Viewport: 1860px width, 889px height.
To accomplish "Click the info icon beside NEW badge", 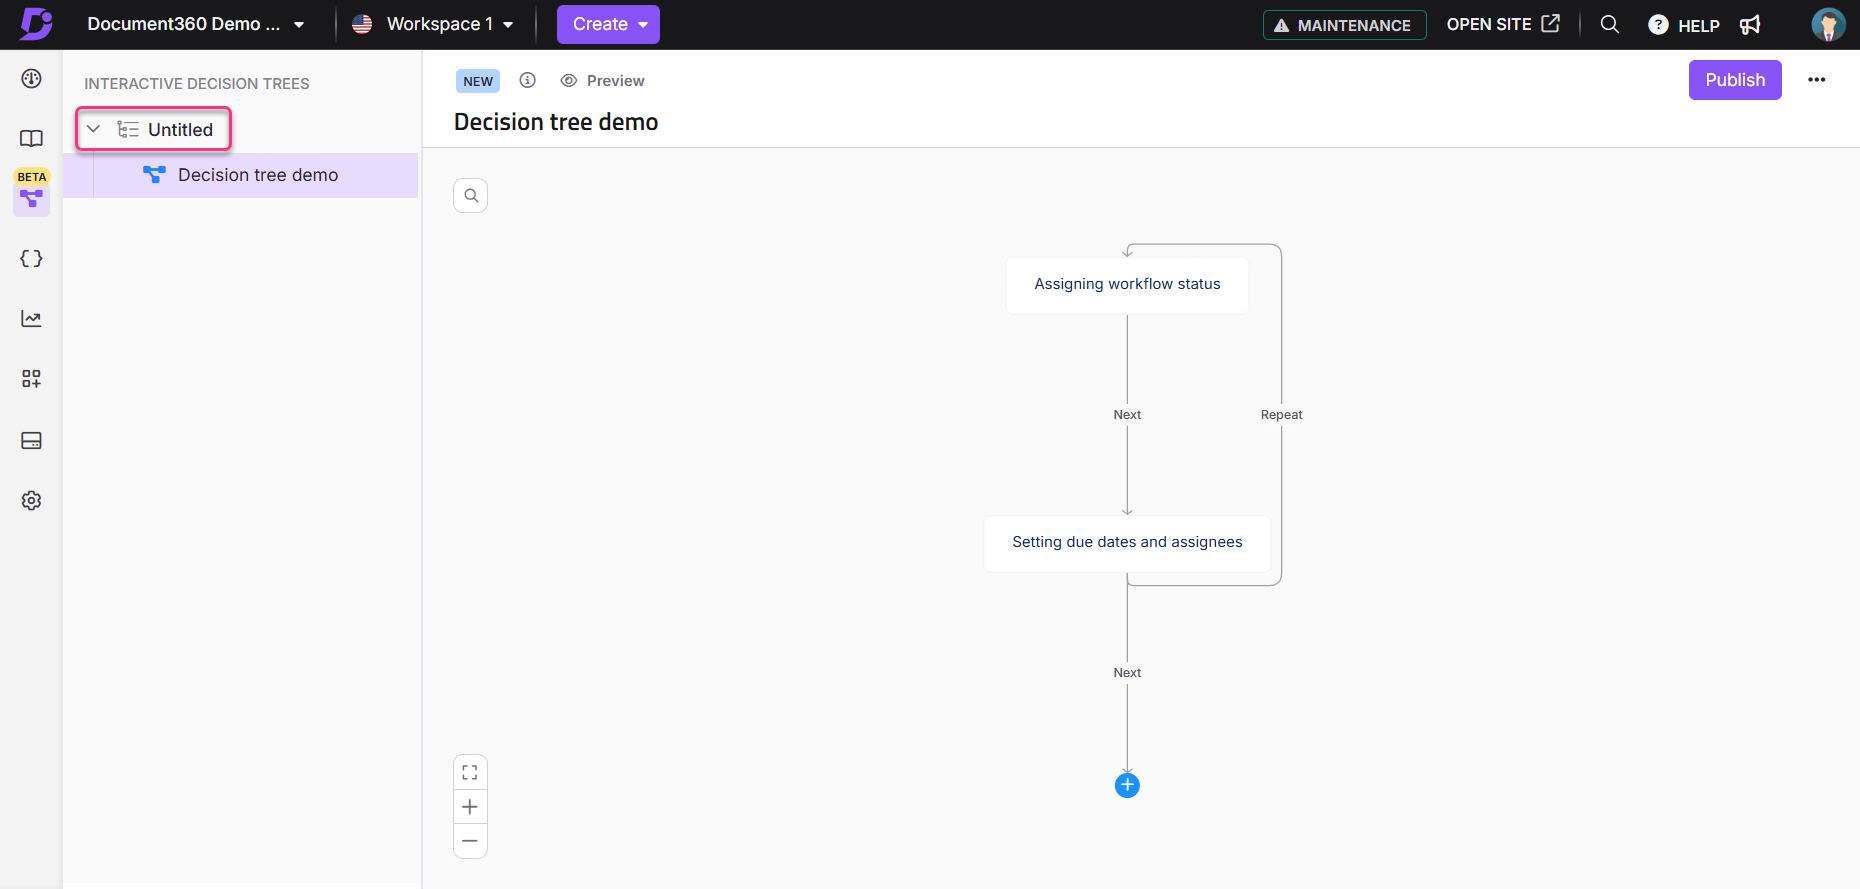I will point(528,80).
